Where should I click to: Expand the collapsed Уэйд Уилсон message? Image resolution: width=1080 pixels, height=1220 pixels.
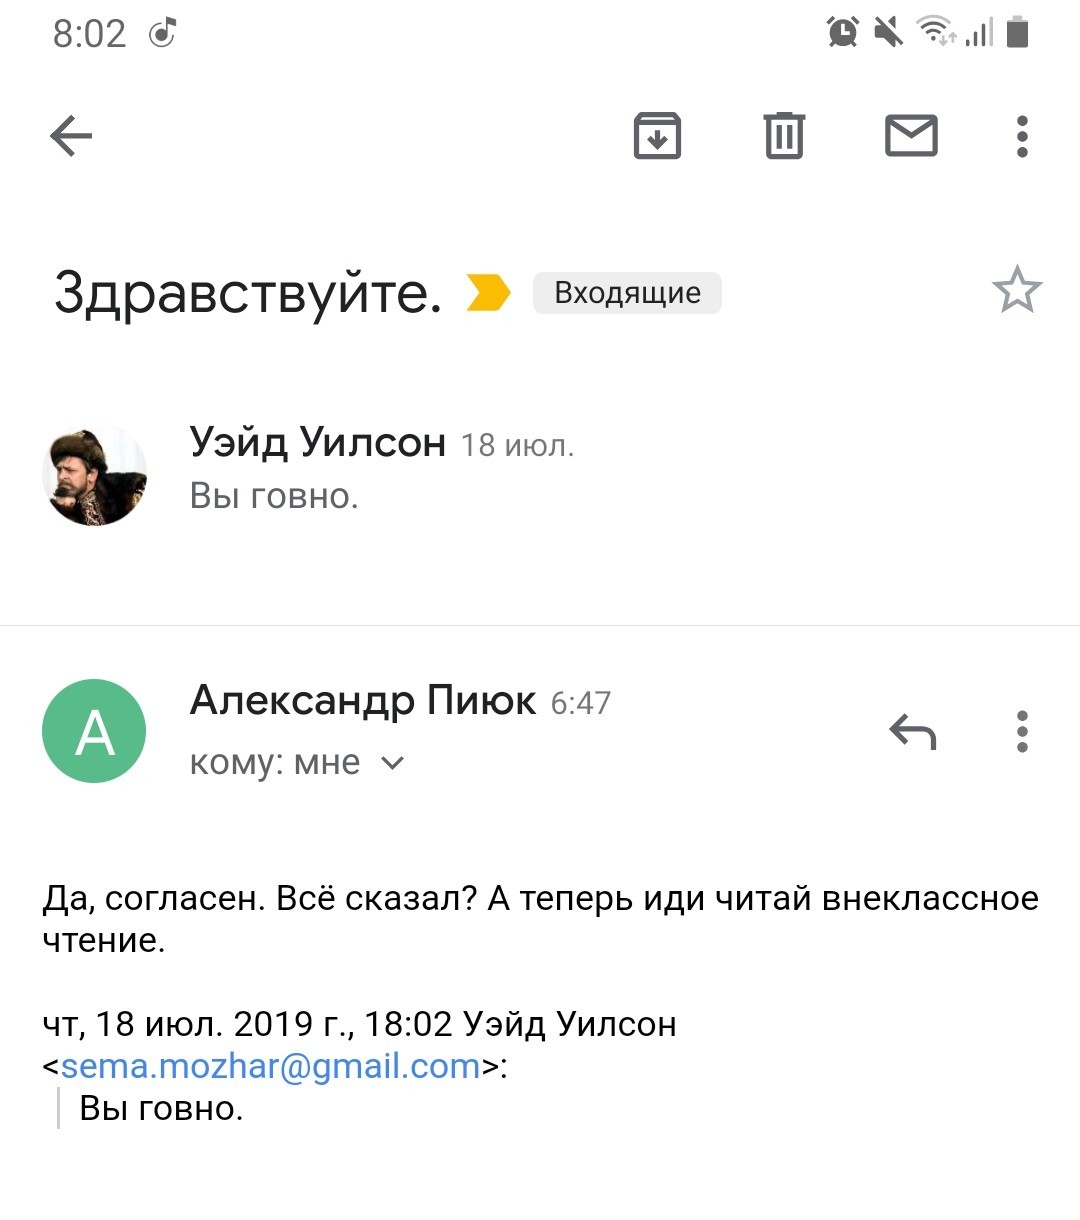click(x=380, y=470)
